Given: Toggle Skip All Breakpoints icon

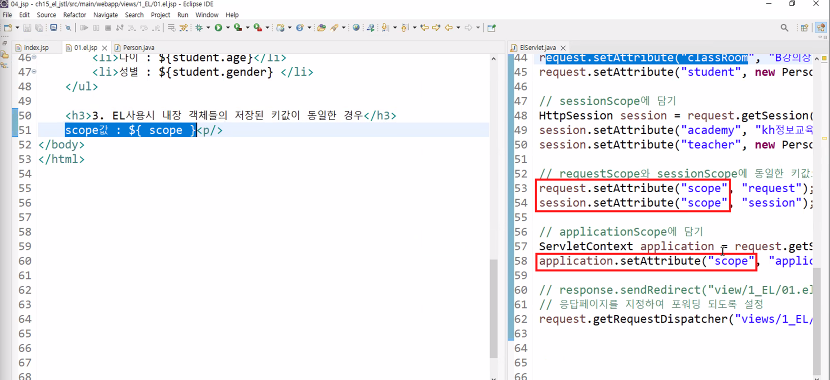Looking at the screenshot, I should [x=68, y=28].
